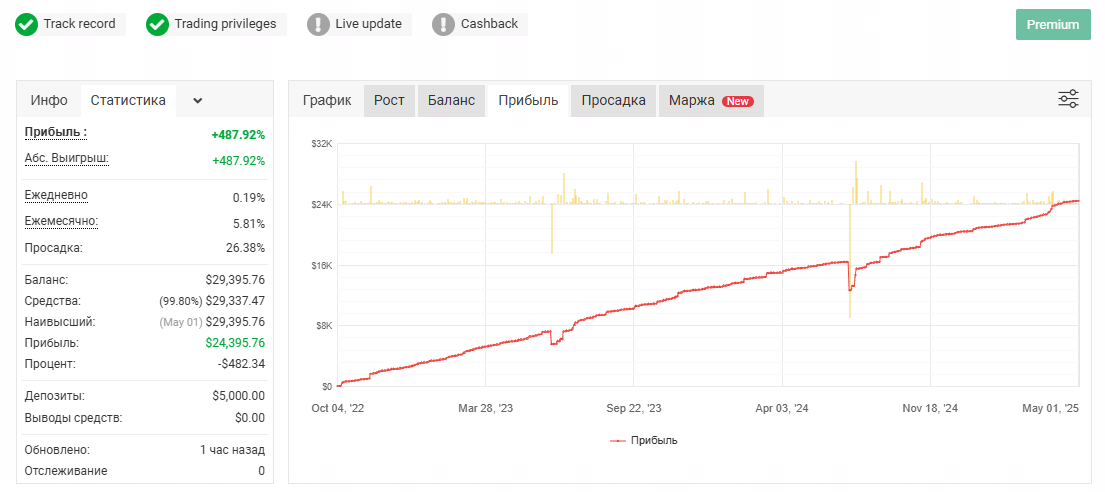1105x492 pixels.
Task: Click the Nov 18, '24 axis date
Action: pos(930,408)
